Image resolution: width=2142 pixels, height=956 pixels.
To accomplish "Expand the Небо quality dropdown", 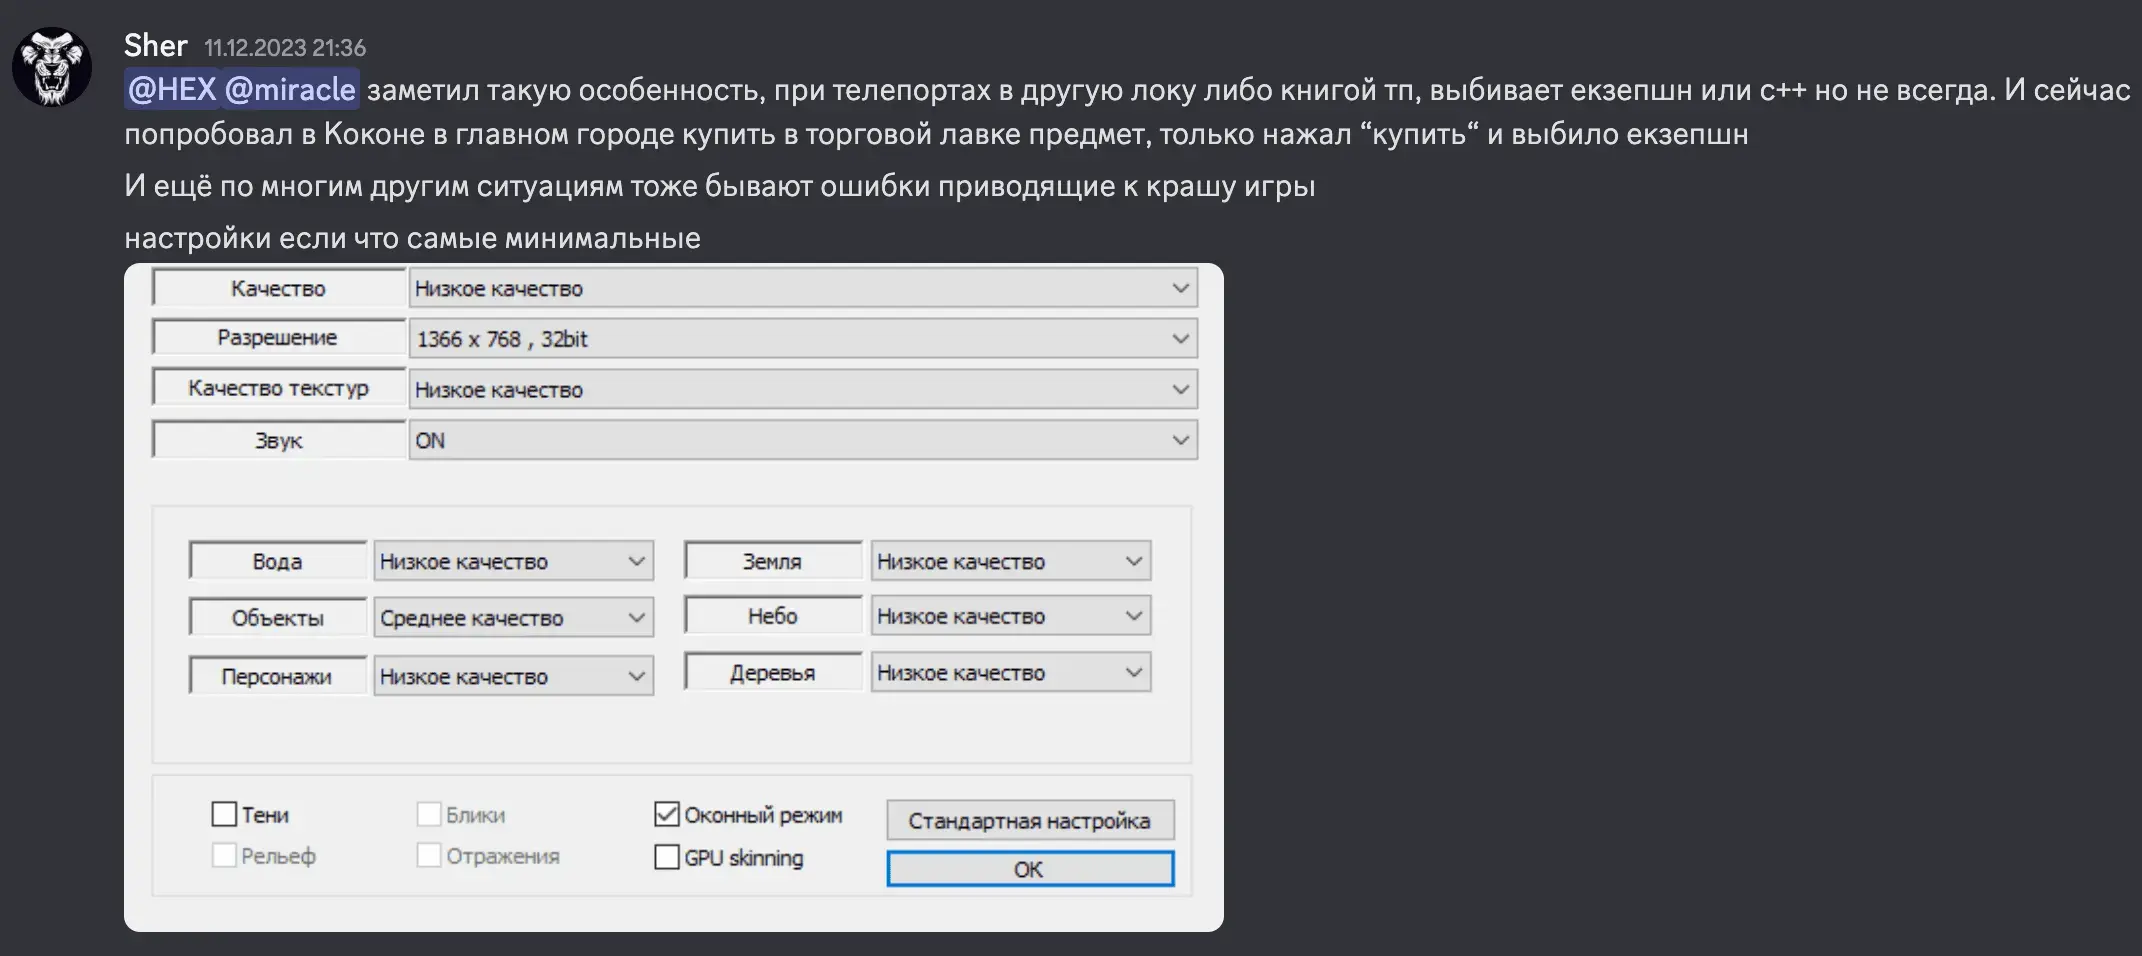I will click(x=1010, y=616).
